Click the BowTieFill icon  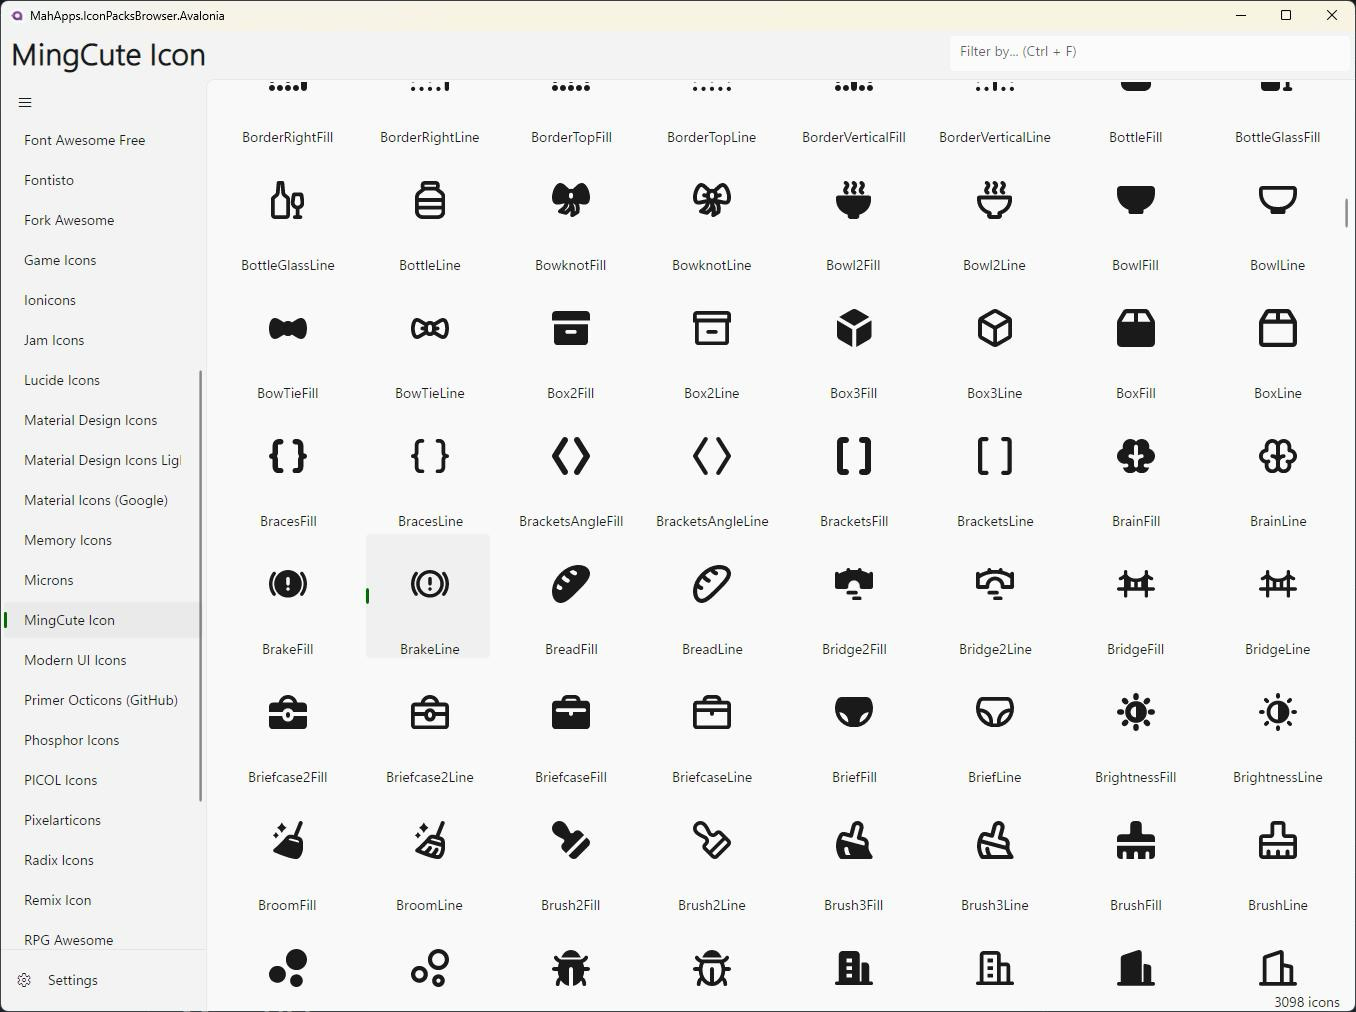288,328
